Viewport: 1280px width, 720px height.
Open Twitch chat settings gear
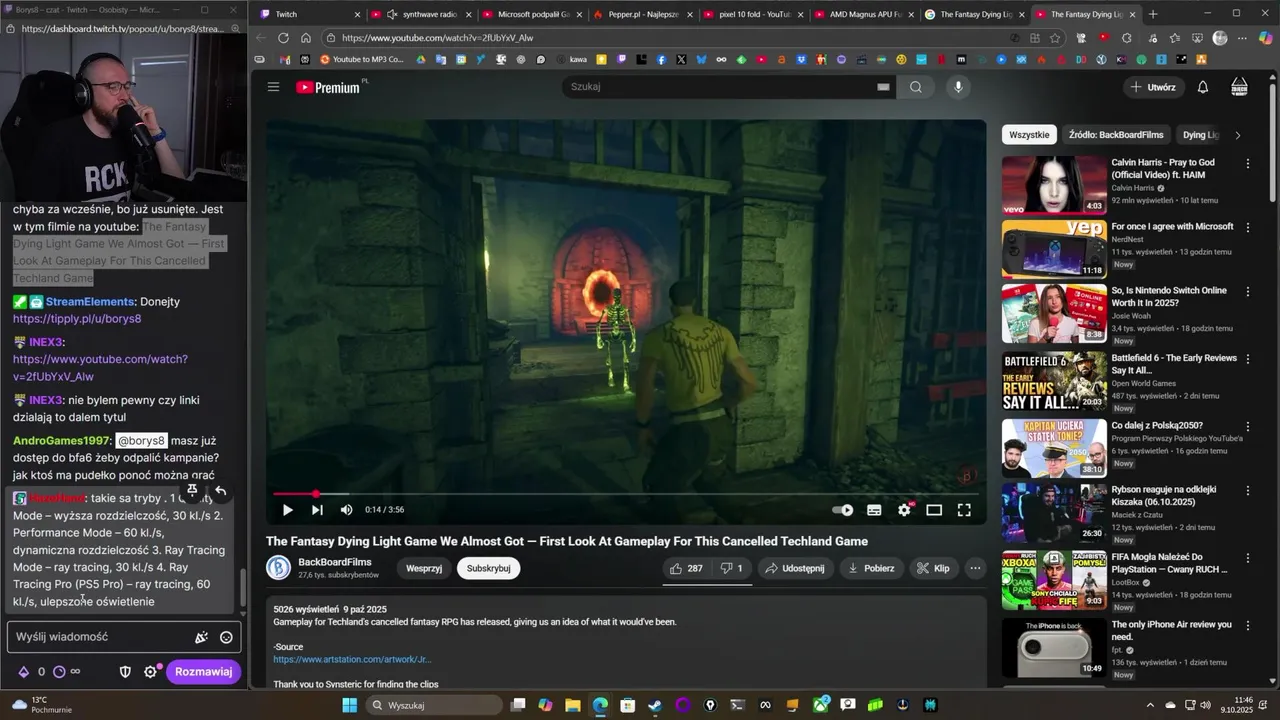[150, 672]
